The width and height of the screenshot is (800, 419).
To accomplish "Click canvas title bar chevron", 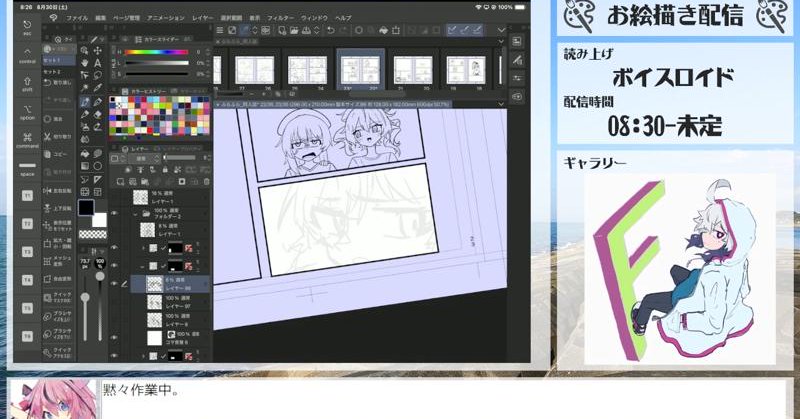I will pyautogui.click(x=501, y=104).
